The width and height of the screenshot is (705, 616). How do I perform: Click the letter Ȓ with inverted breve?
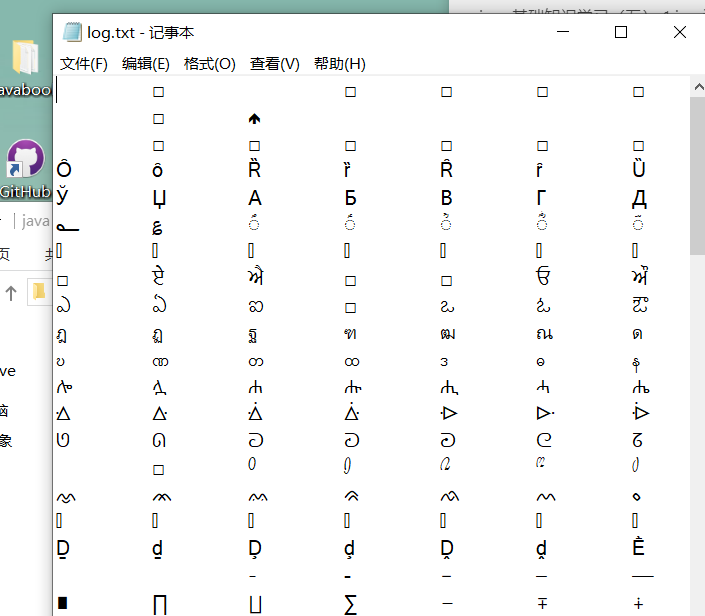tap(446, 168)
